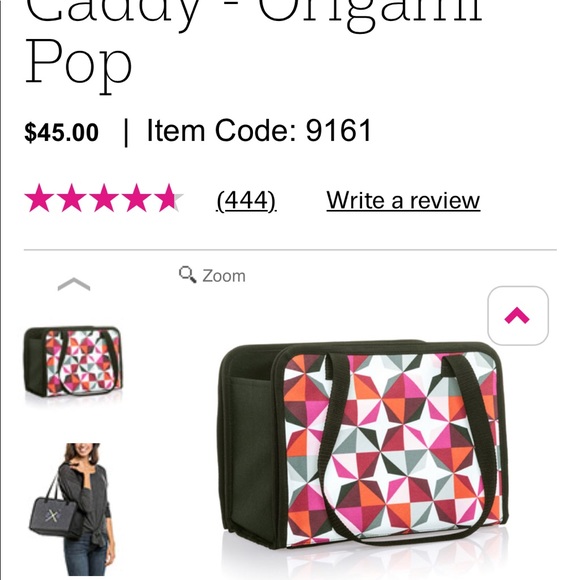Image resolution: width=580 pixels, height=580 pixels.
Task: Select the third pink rating star
Action: [x=104, y=198]
